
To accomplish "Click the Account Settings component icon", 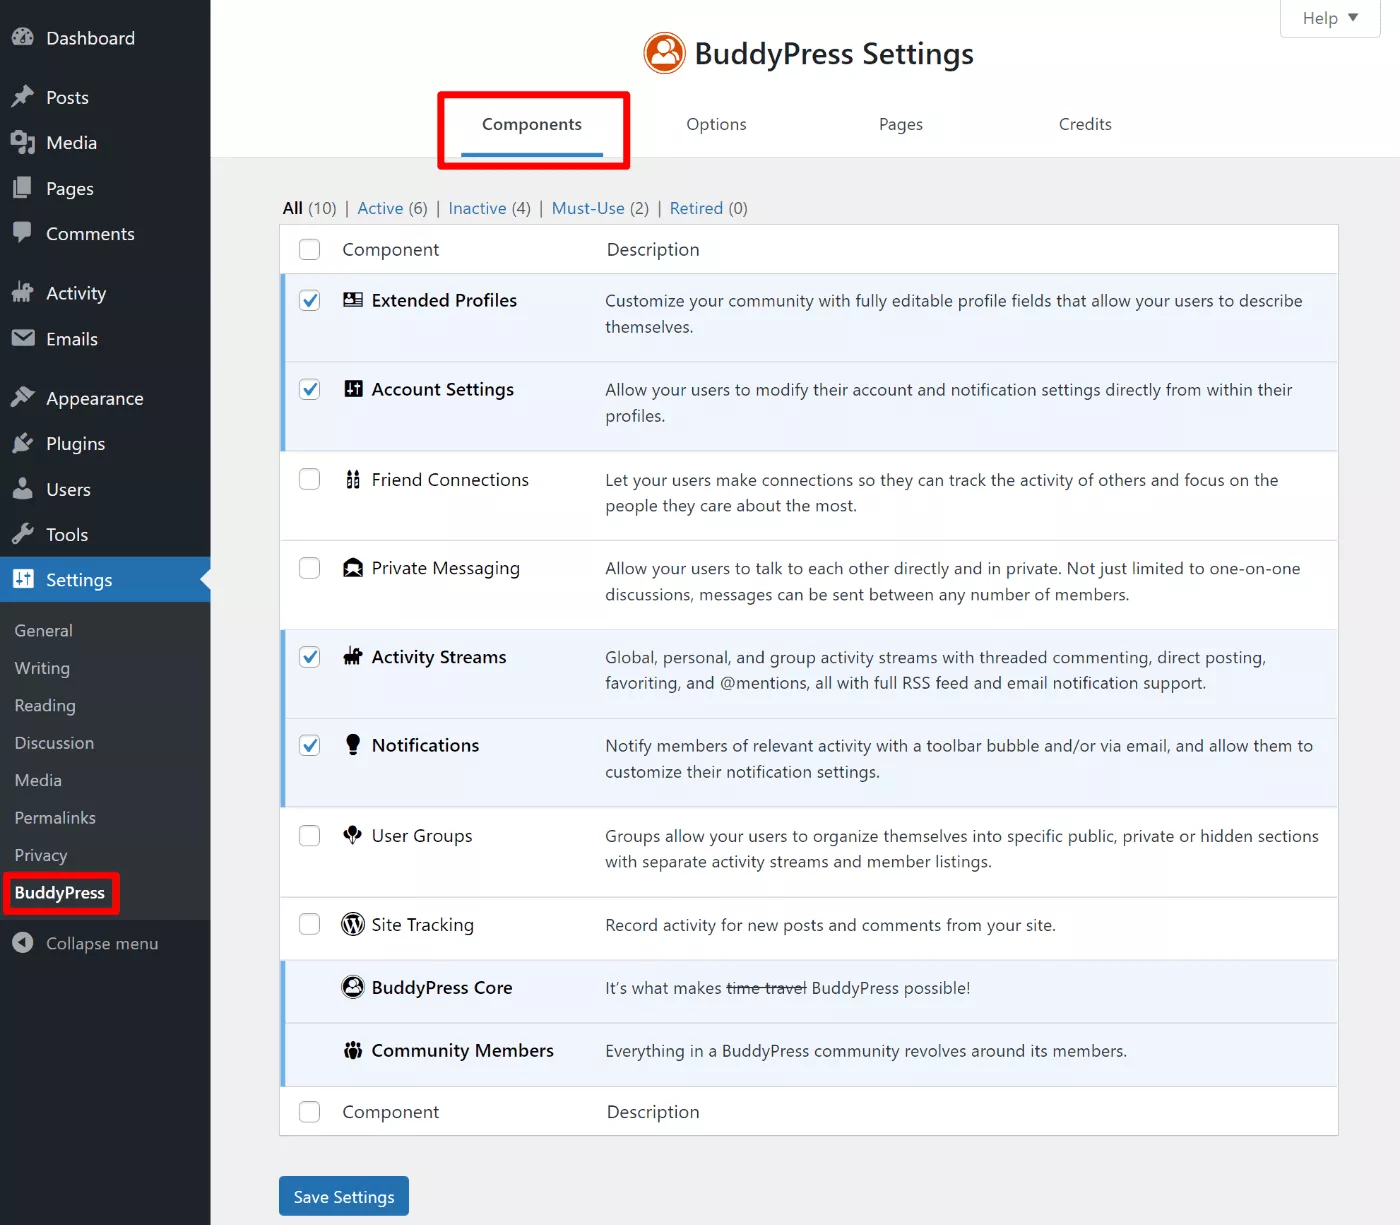I will [353, 389].
